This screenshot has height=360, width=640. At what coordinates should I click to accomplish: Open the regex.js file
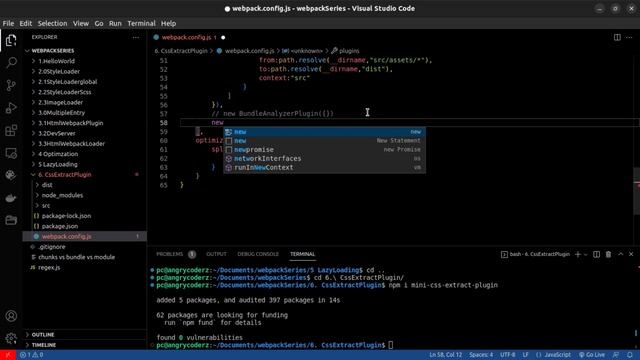(49, 267)
